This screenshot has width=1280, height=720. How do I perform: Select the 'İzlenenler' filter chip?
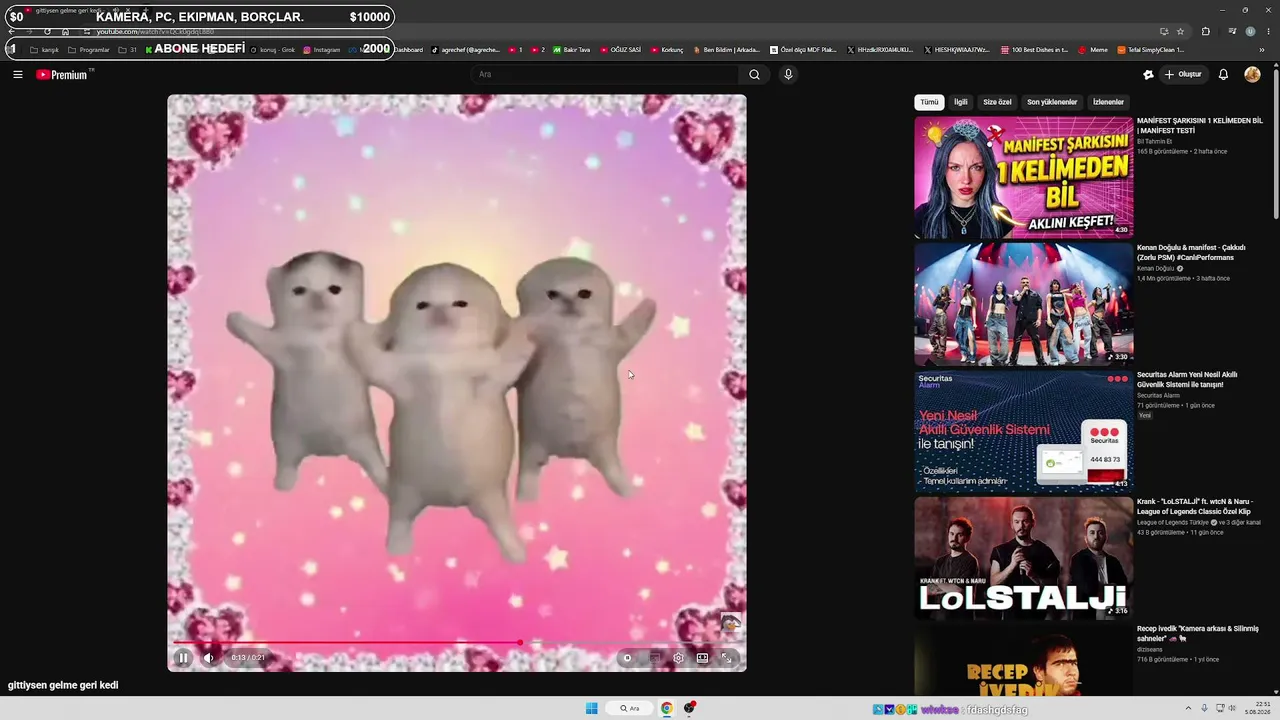pyautogui.click(x=1108, y=102)
